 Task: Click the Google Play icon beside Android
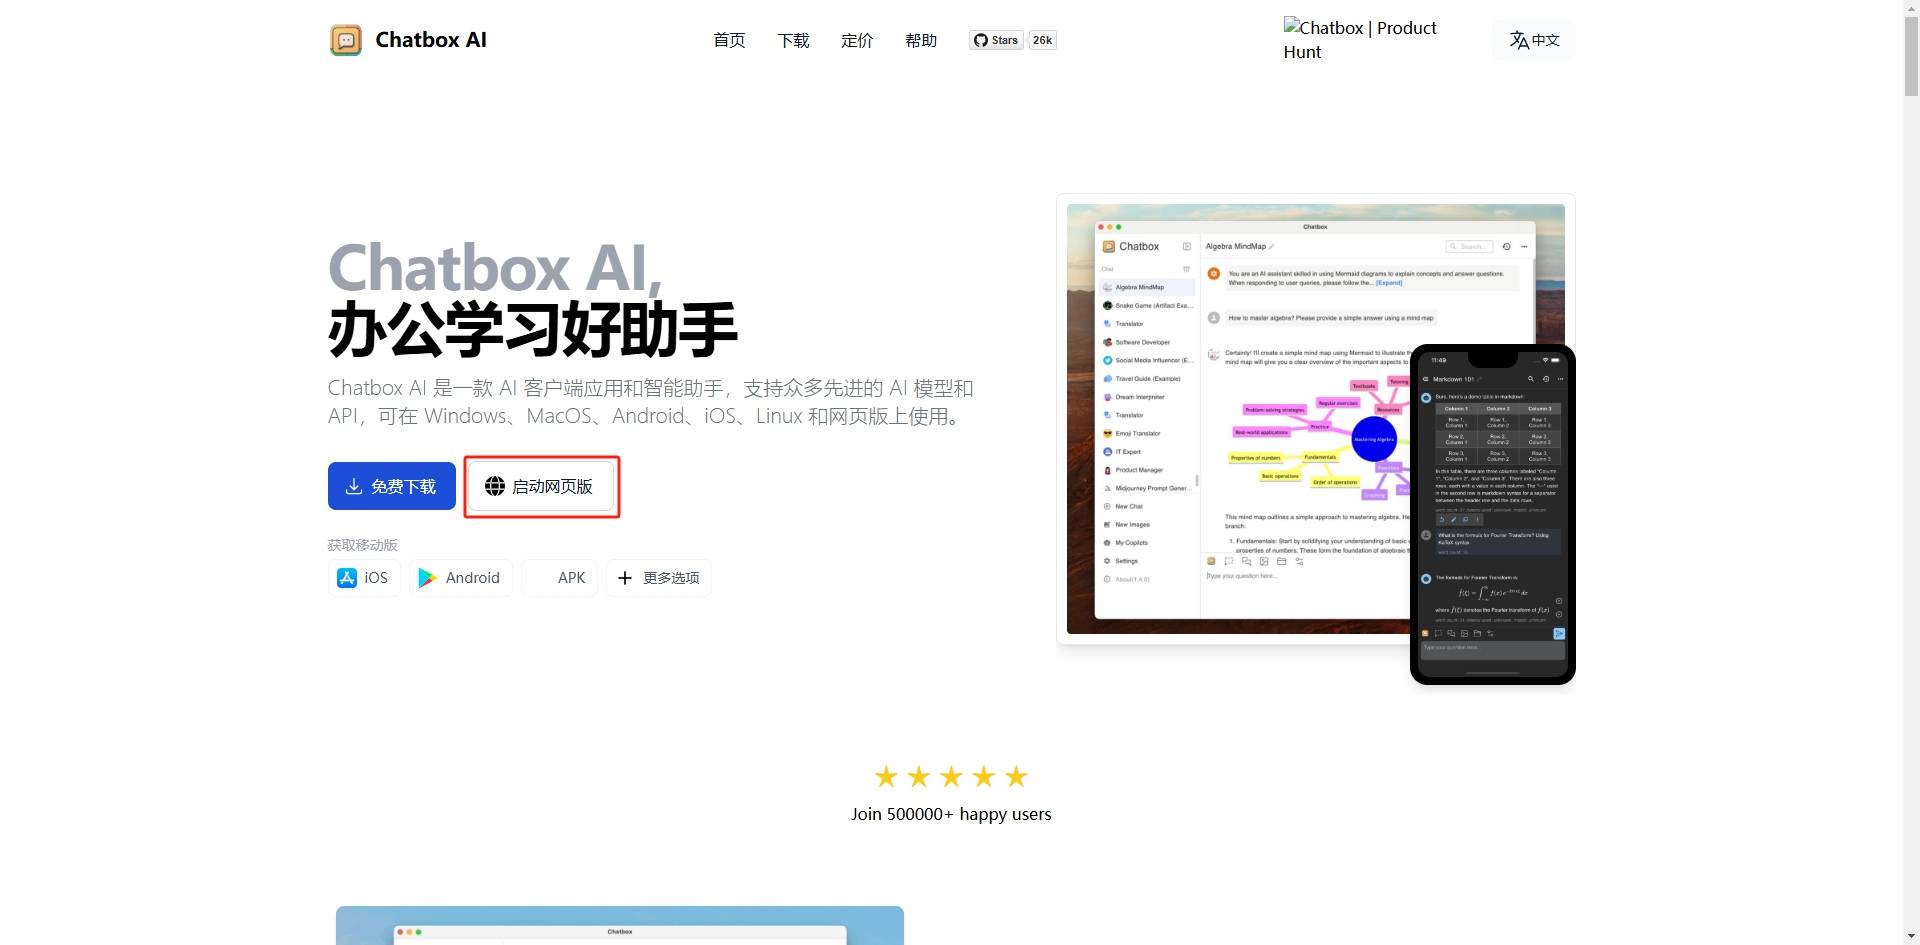(427, 578)
